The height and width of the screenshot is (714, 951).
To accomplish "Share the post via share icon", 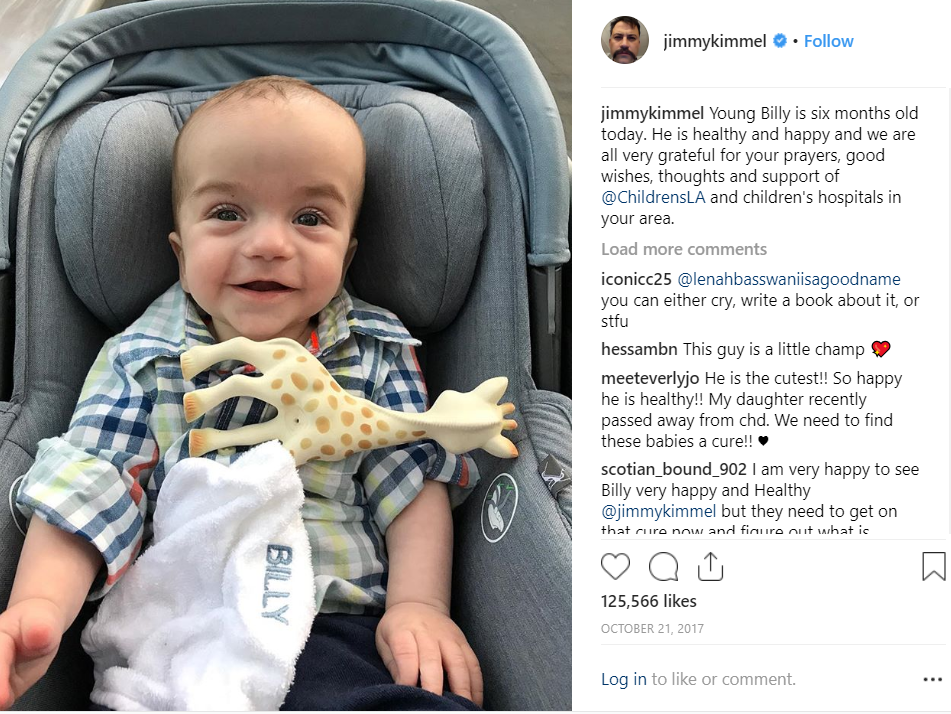I will coord(710,566).
